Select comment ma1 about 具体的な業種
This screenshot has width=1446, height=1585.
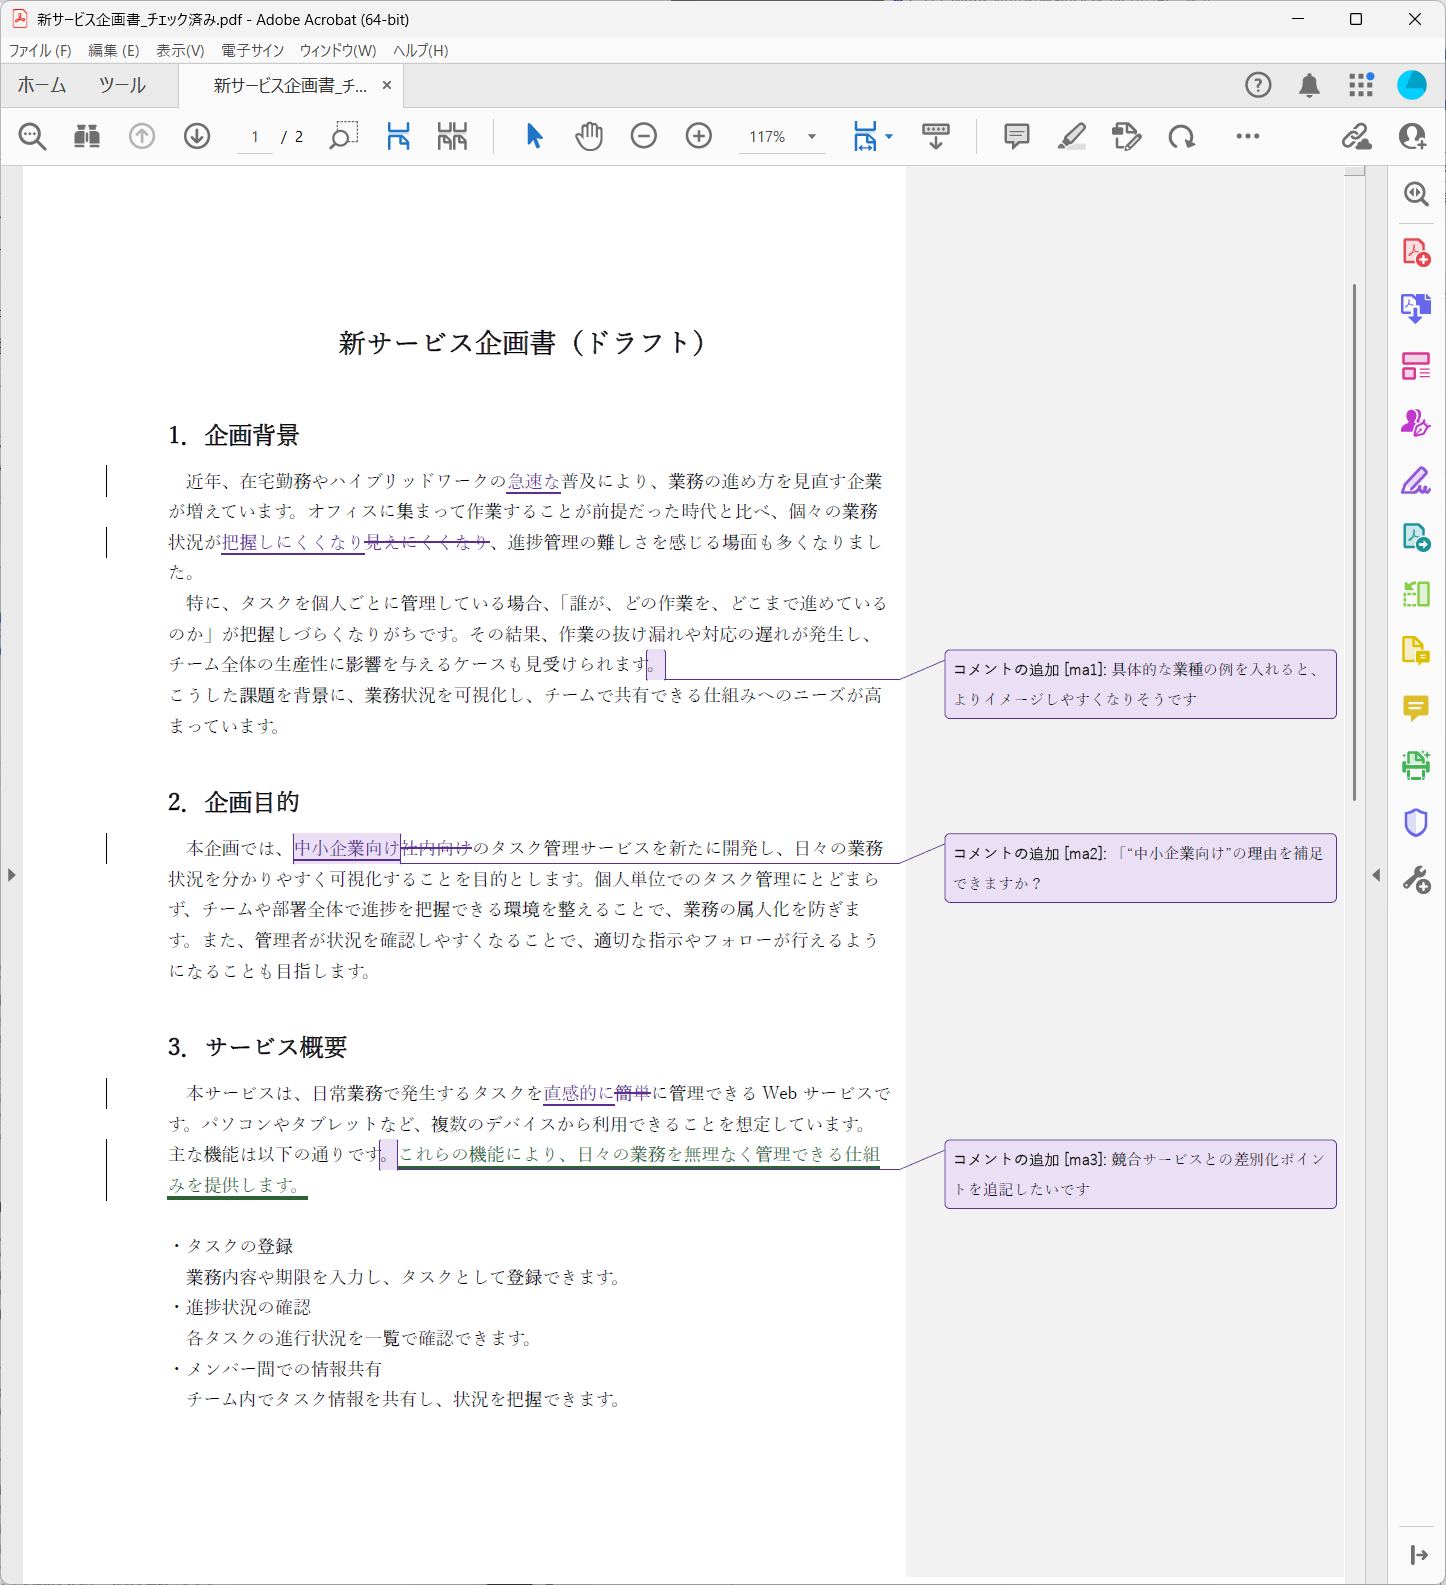pos(1140,684)
